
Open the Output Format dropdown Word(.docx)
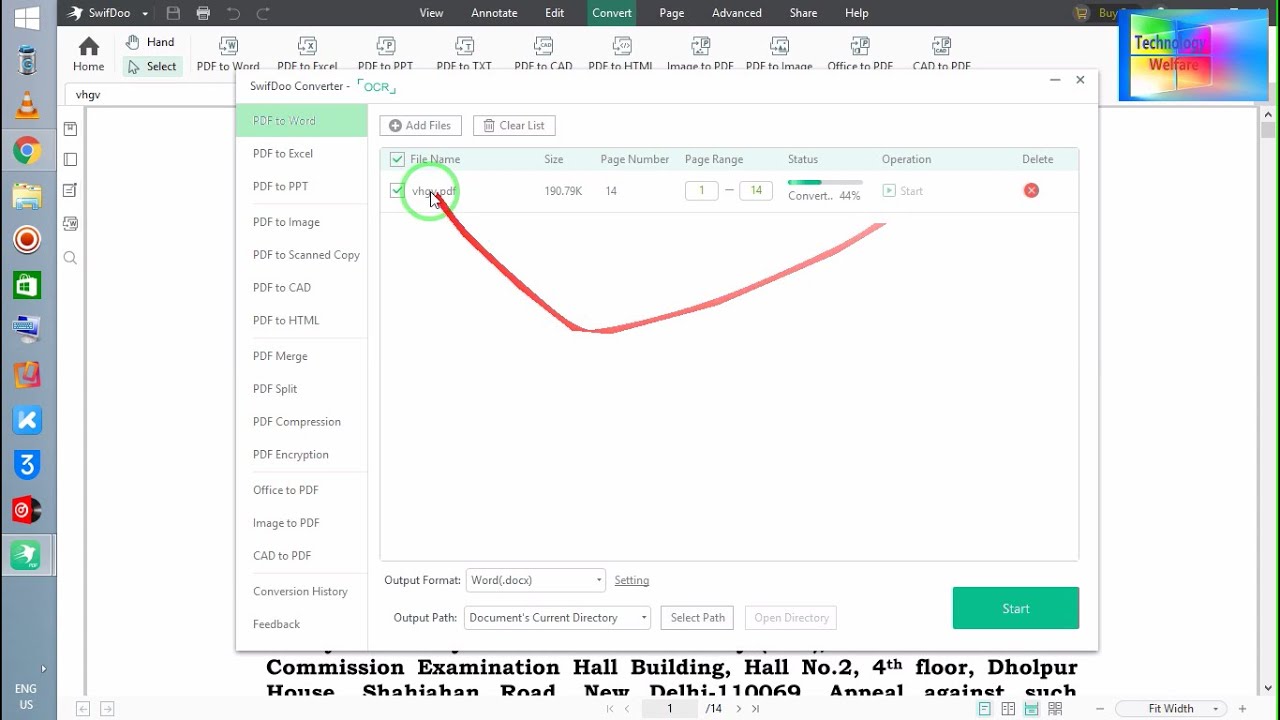click(x=535, y=580)
